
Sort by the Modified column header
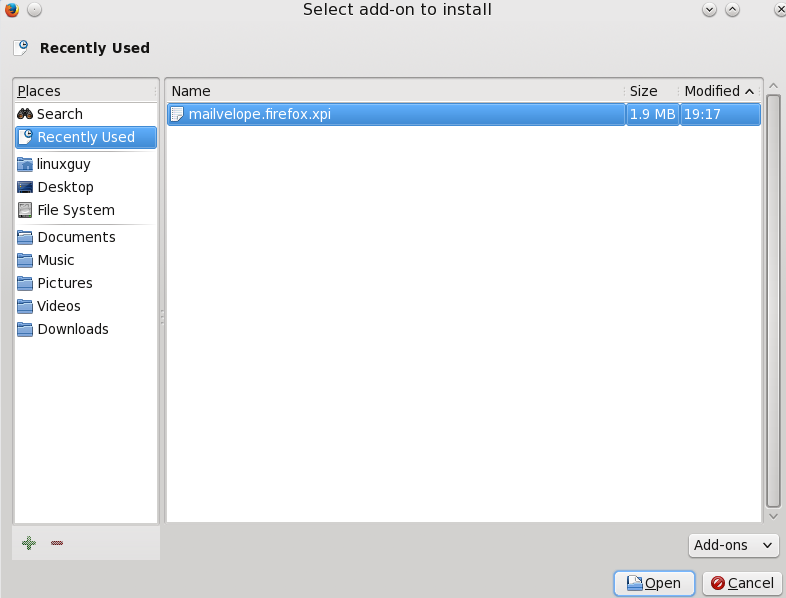(719, 91)
